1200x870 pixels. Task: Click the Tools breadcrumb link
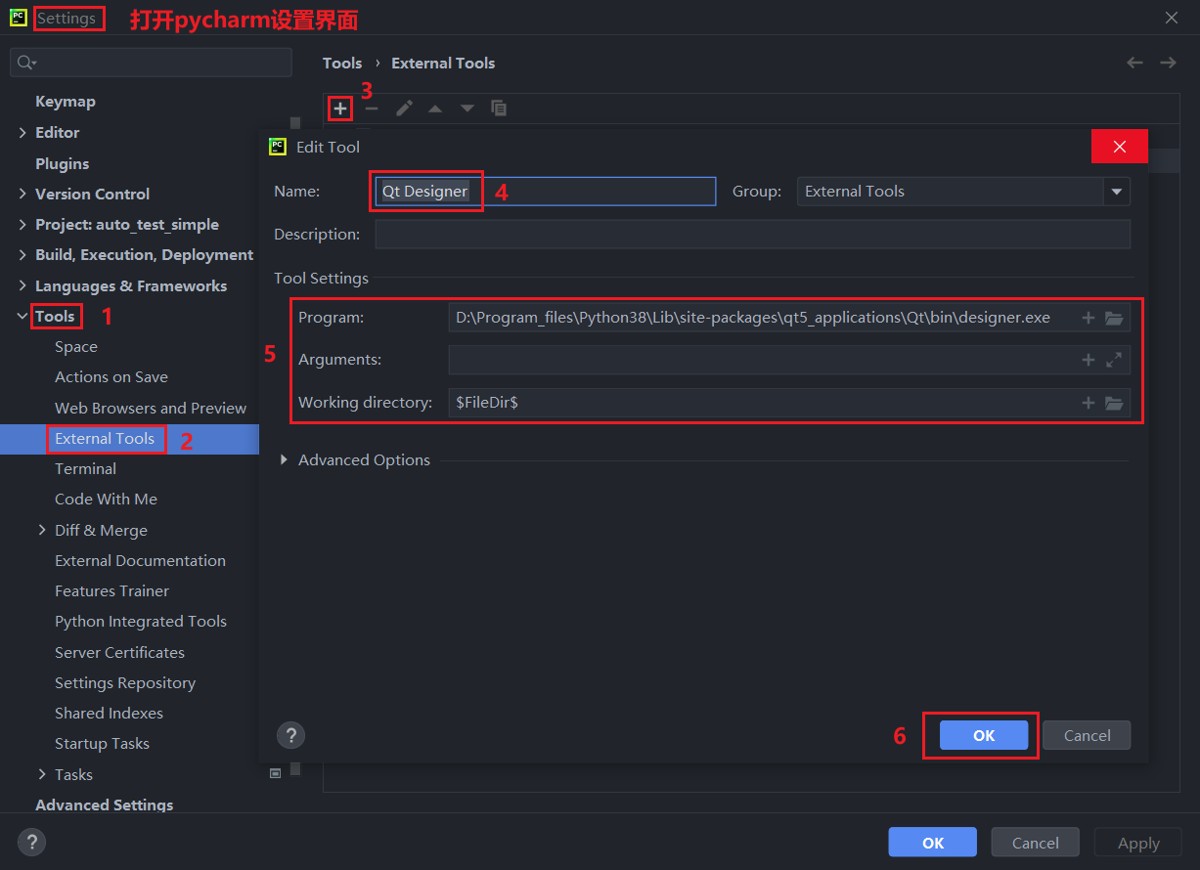pyautogui.click(x=342, y=63)
